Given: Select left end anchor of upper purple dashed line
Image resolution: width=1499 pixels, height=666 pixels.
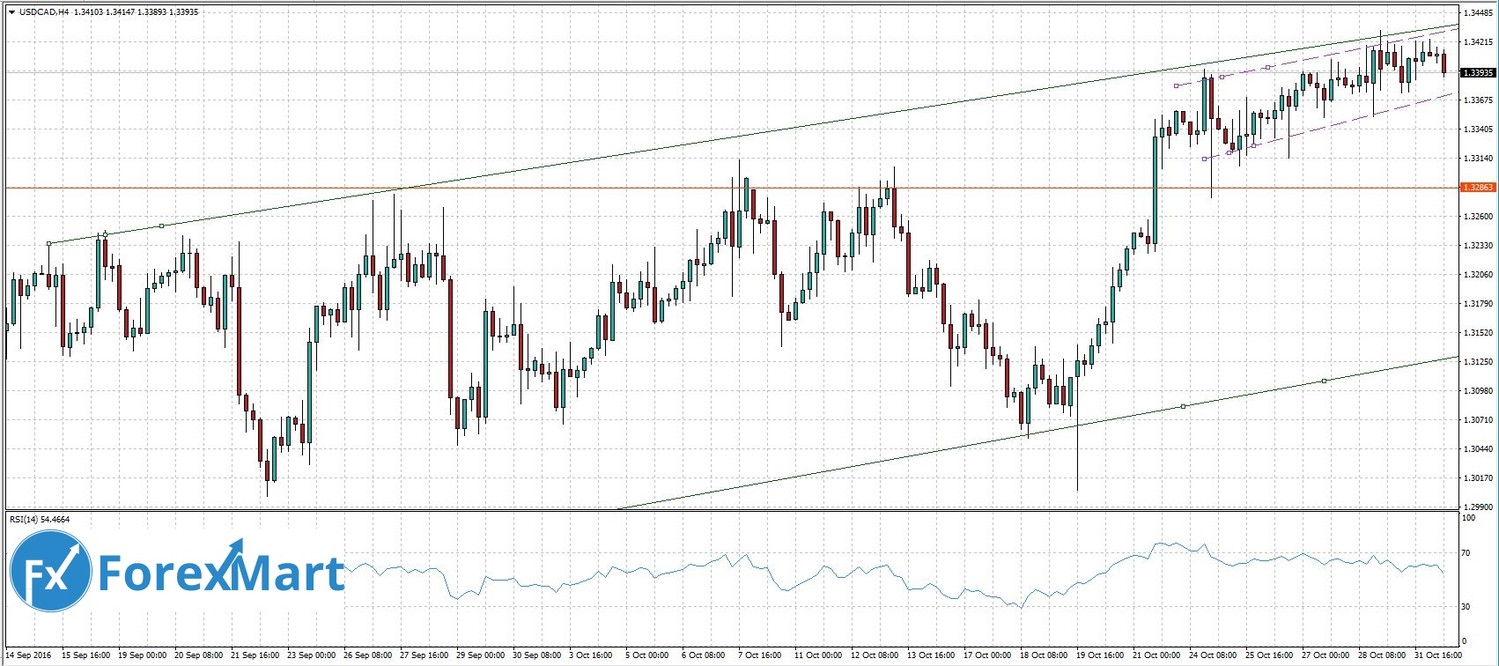Looking at the screenshot, I should coord(1176,86).
